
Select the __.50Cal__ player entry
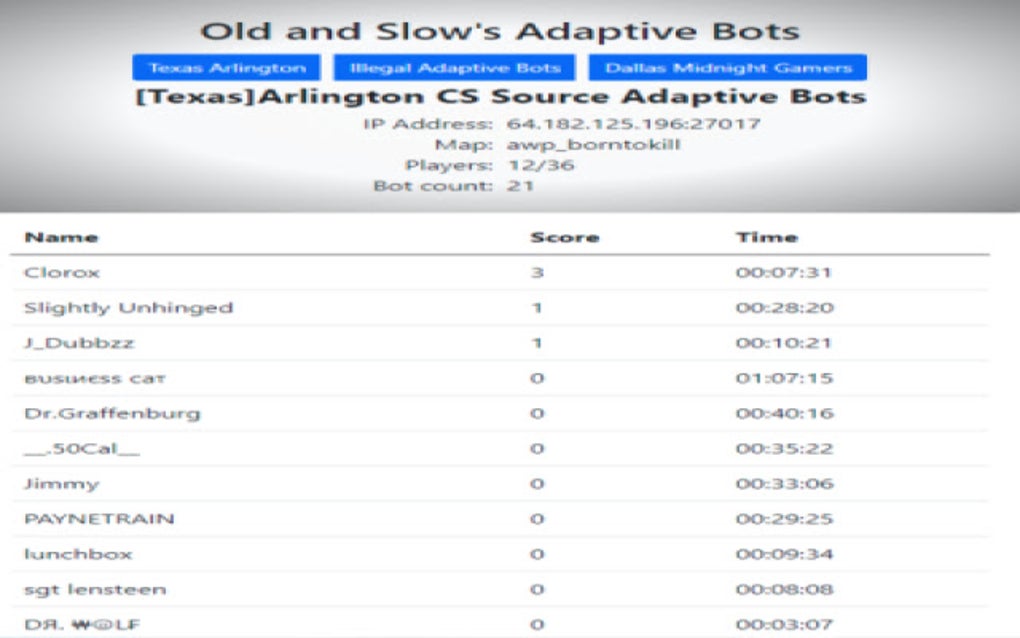pyautogui.click(x=81, y=449)
